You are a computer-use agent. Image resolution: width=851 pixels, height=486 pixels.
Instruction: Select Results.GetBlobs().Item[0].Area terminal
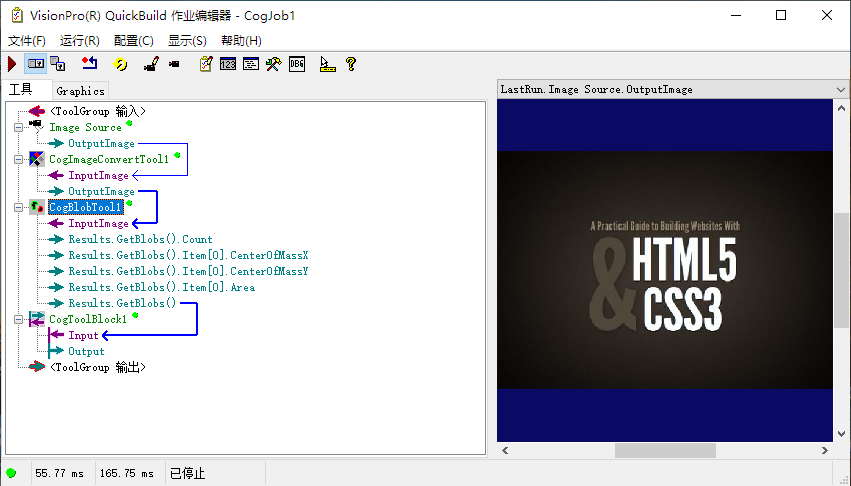161,287
